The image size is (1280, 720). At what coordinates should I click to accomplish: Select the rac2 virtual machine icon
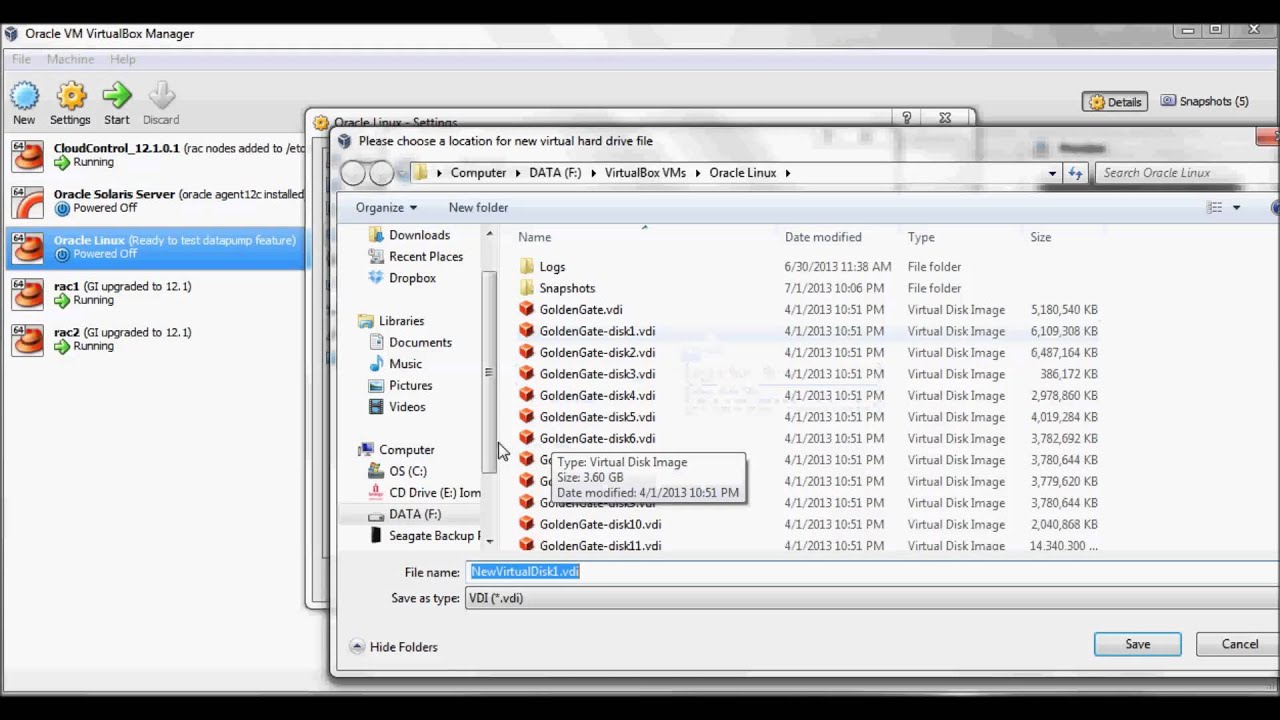click(x=28, y=339)
